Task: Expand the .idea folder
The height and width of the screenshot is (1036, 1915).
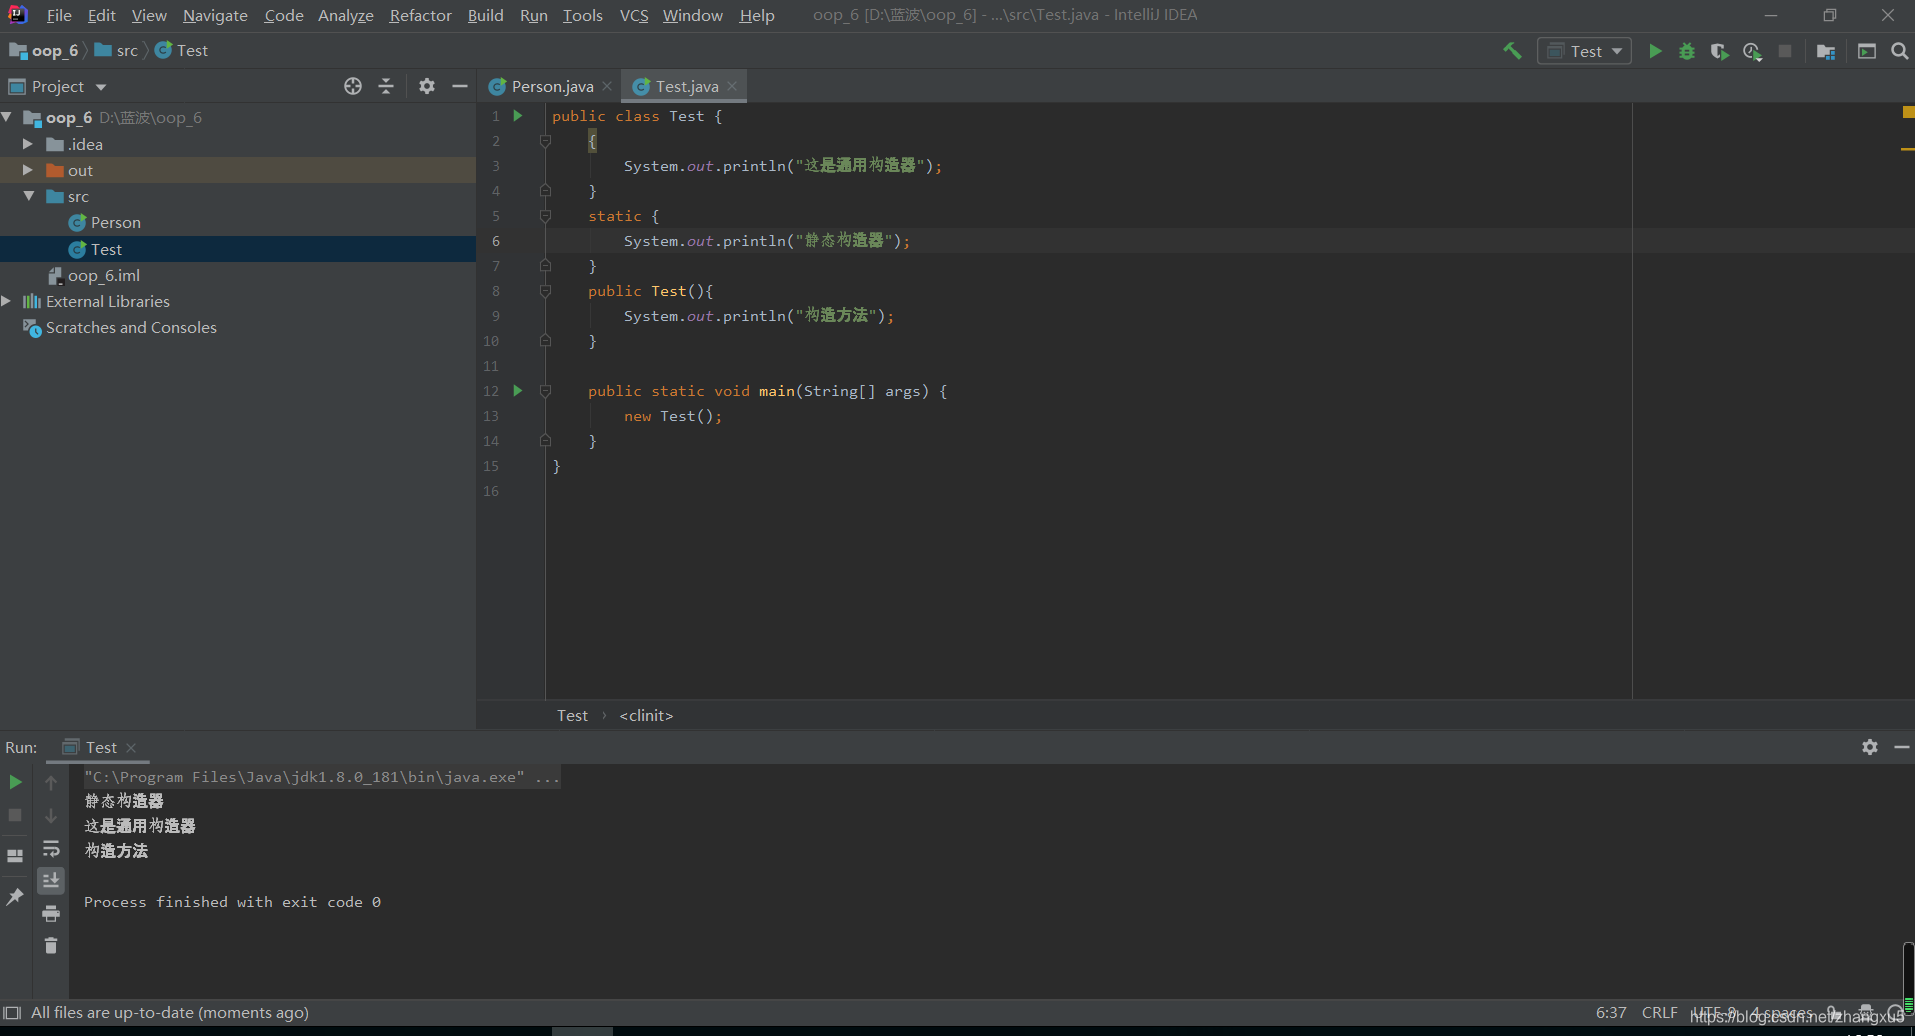Action: [x=29, y=144]
